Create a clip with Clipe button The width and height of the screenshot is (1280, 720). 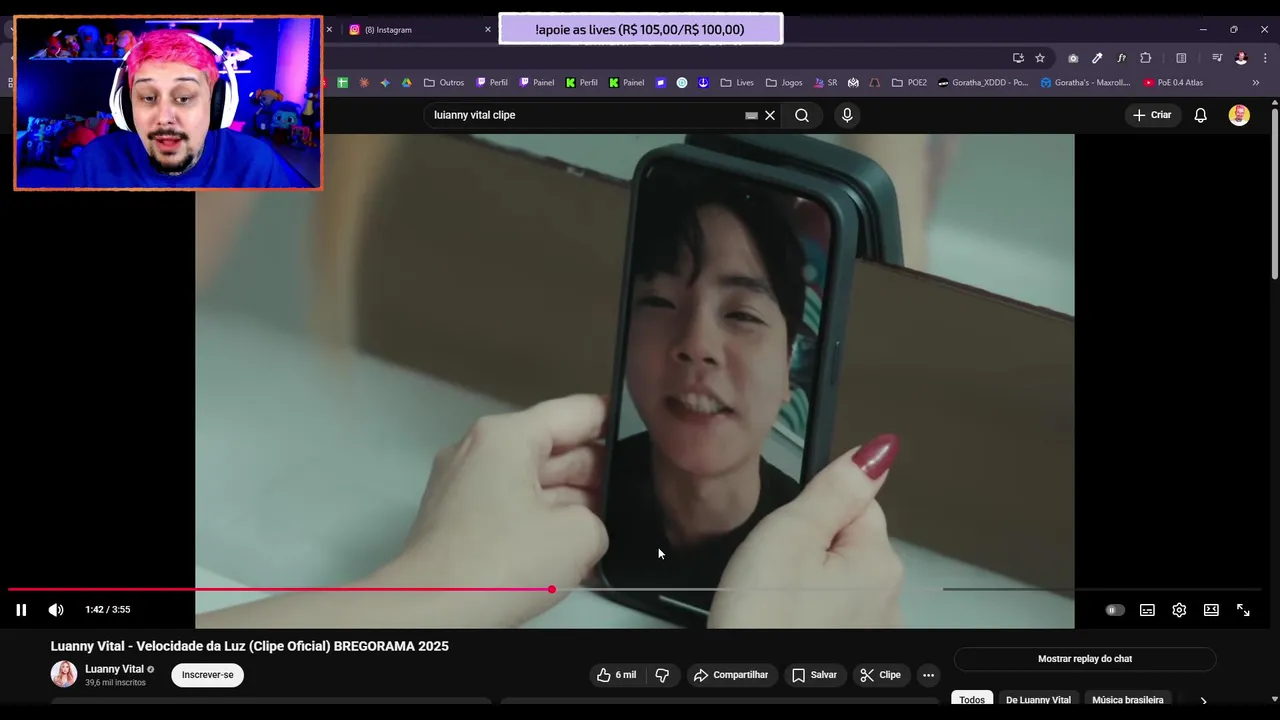click(880, 675)
